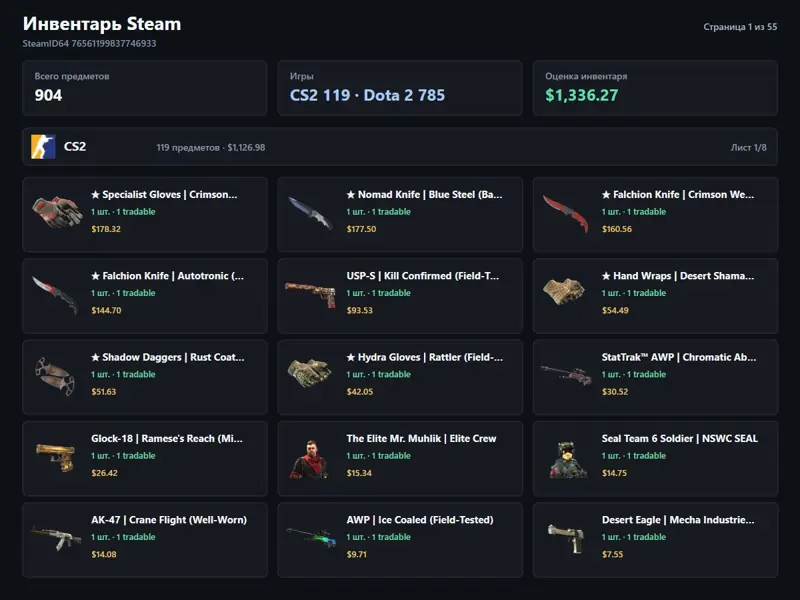
Task: Click the Страница 1 из 55 page indicator
Action: 740,27
